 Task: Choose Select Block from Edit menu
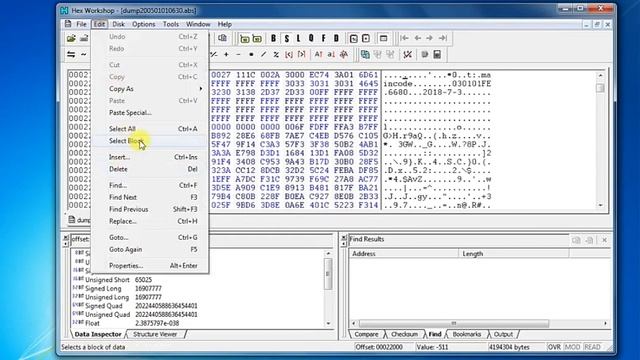(x=149, y=141)
